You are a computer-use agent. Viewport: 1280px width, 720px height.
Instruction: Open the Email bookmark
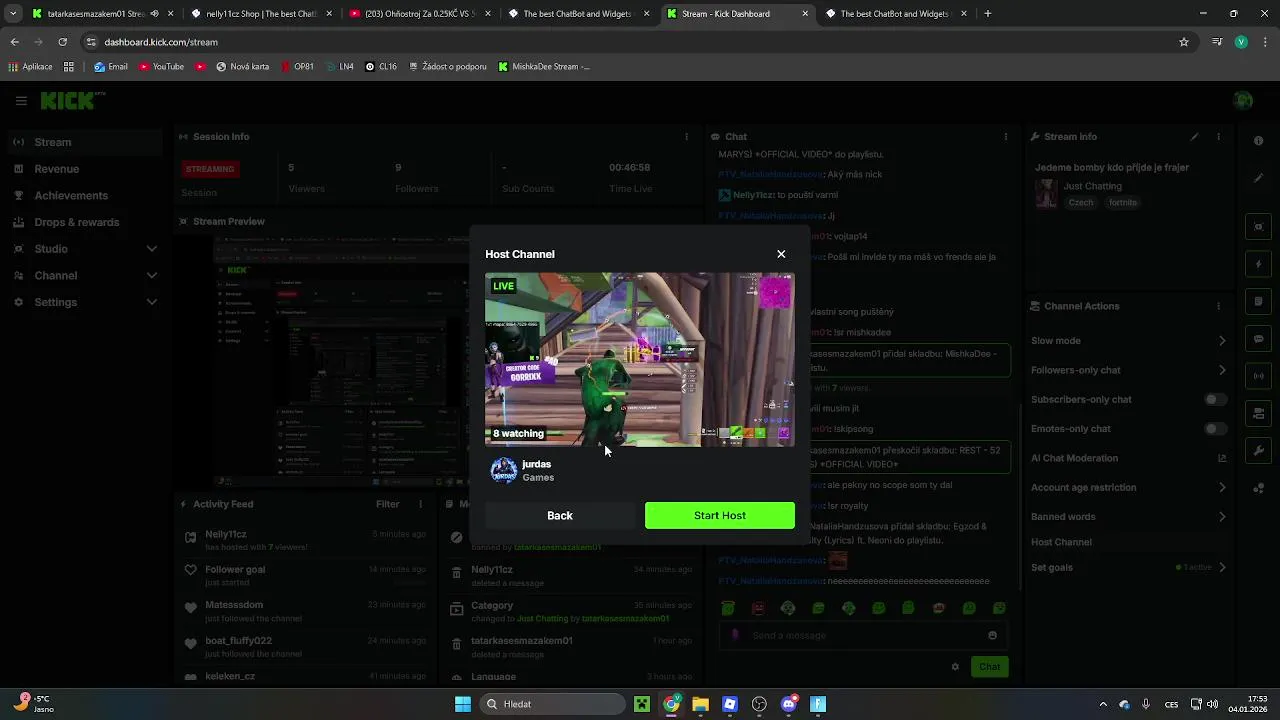tap(111, 67)
